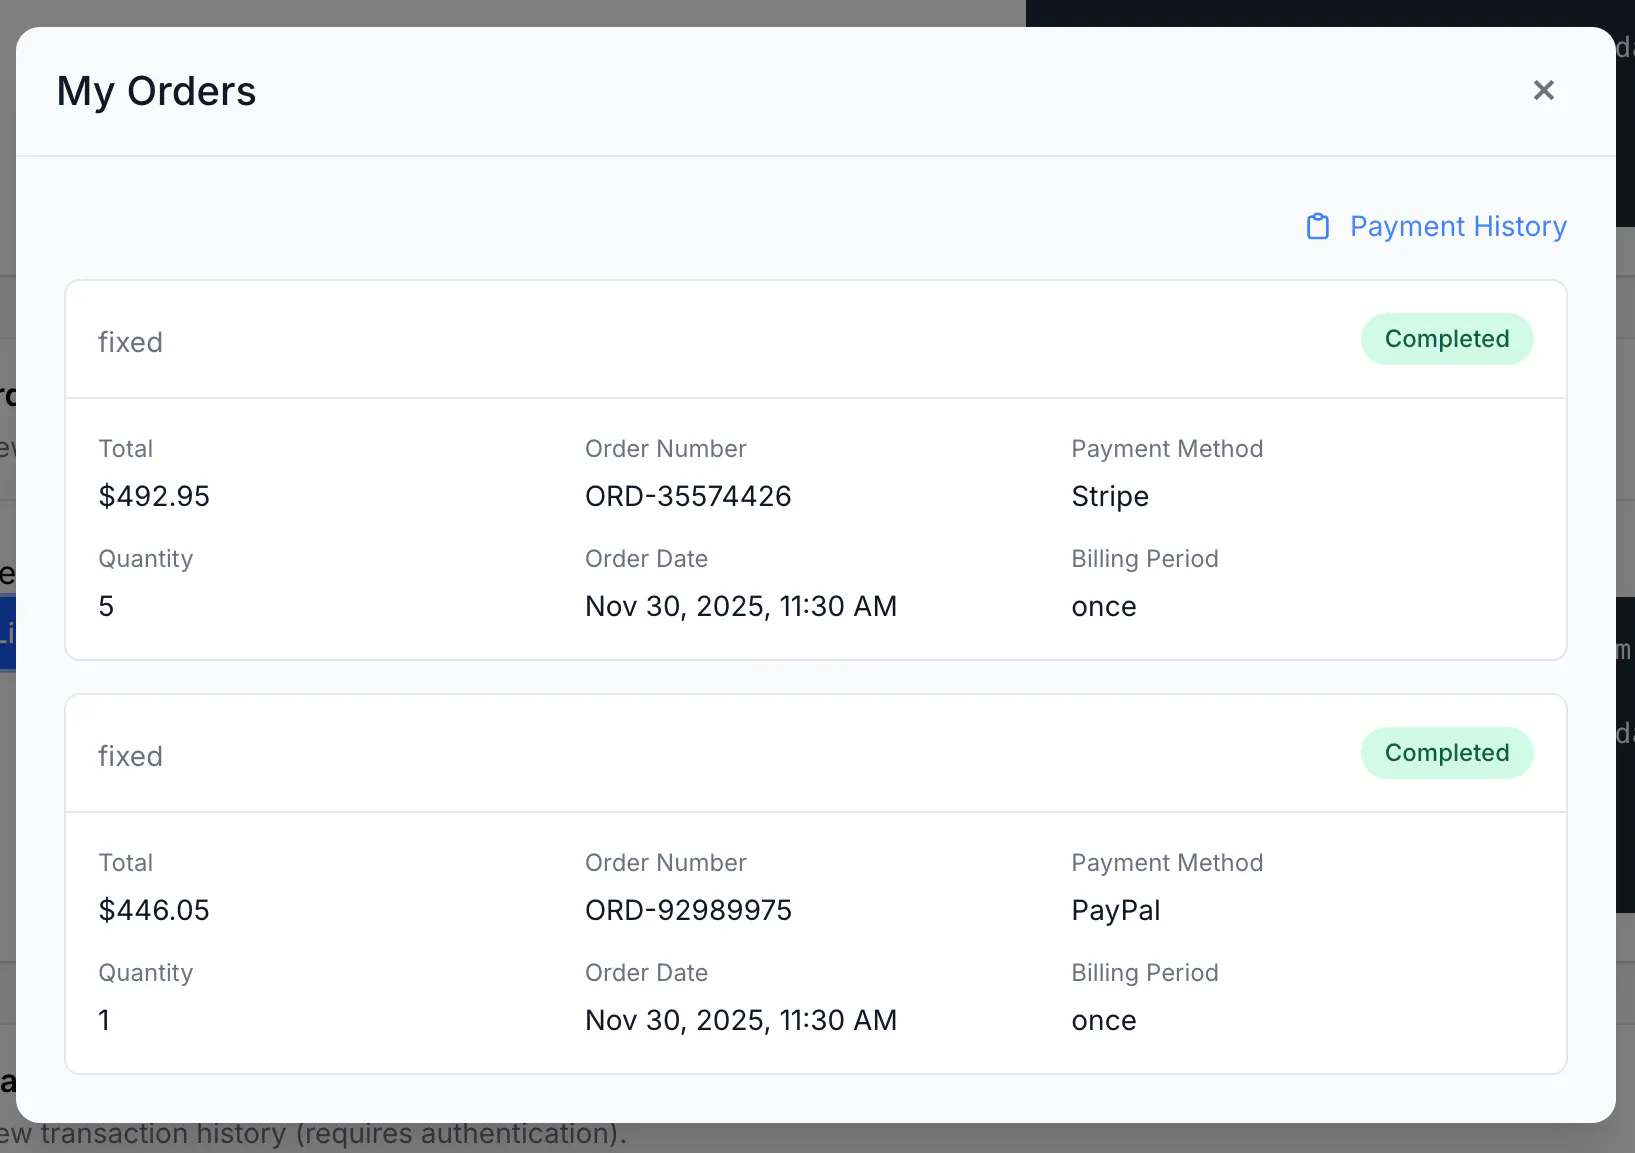Click the order date in the PayPal order
Image resolution: width=1635 pixels, height=1153 pixels.
coord(741,1020)
